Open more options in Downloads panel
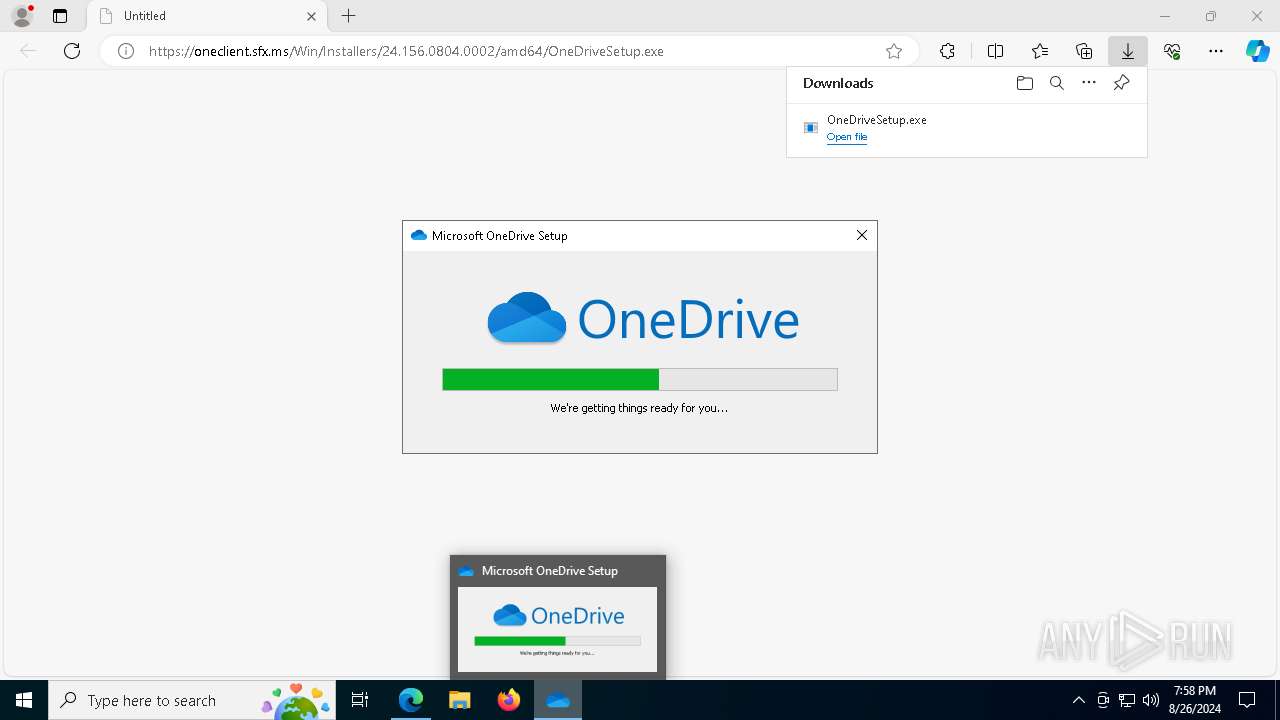Image resolution: width=1280 pixels, height=720 pixels. click(1089, 83)
